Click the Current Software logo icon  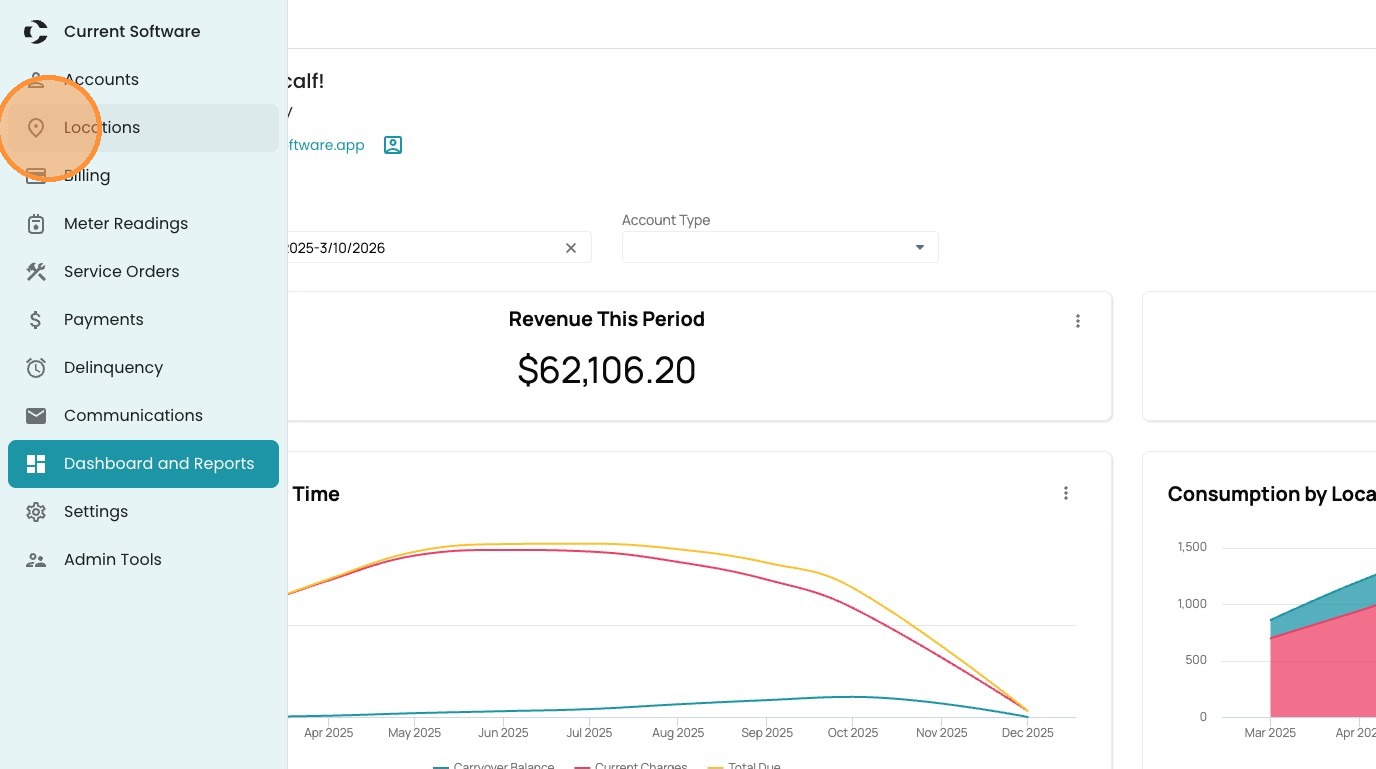[36, 32]
